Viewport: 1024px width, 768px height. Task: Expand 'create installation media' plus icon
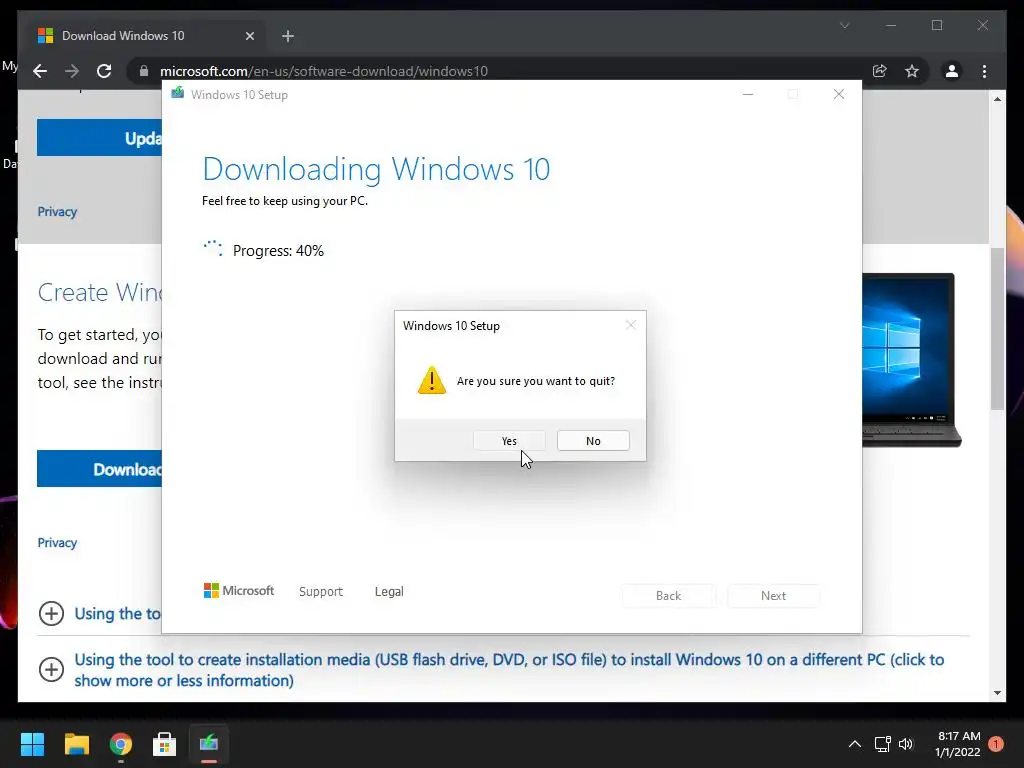tap(51, 669)
